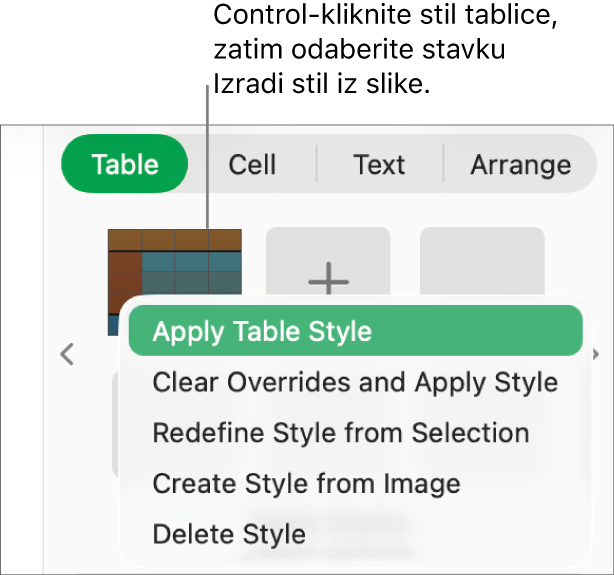
Task: Open the Arrange tab
Action: tap(520, 164)
